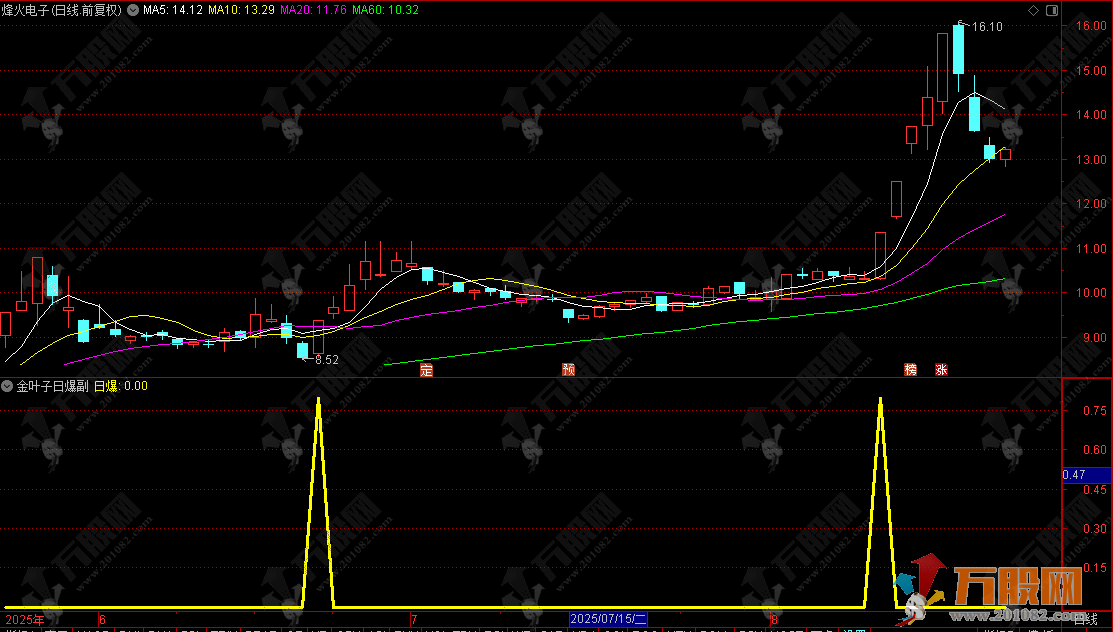Click the 榜 marker below the chart
This screenshot has width=1113, height=632.
pyautogui.click(x=910, y=369)
